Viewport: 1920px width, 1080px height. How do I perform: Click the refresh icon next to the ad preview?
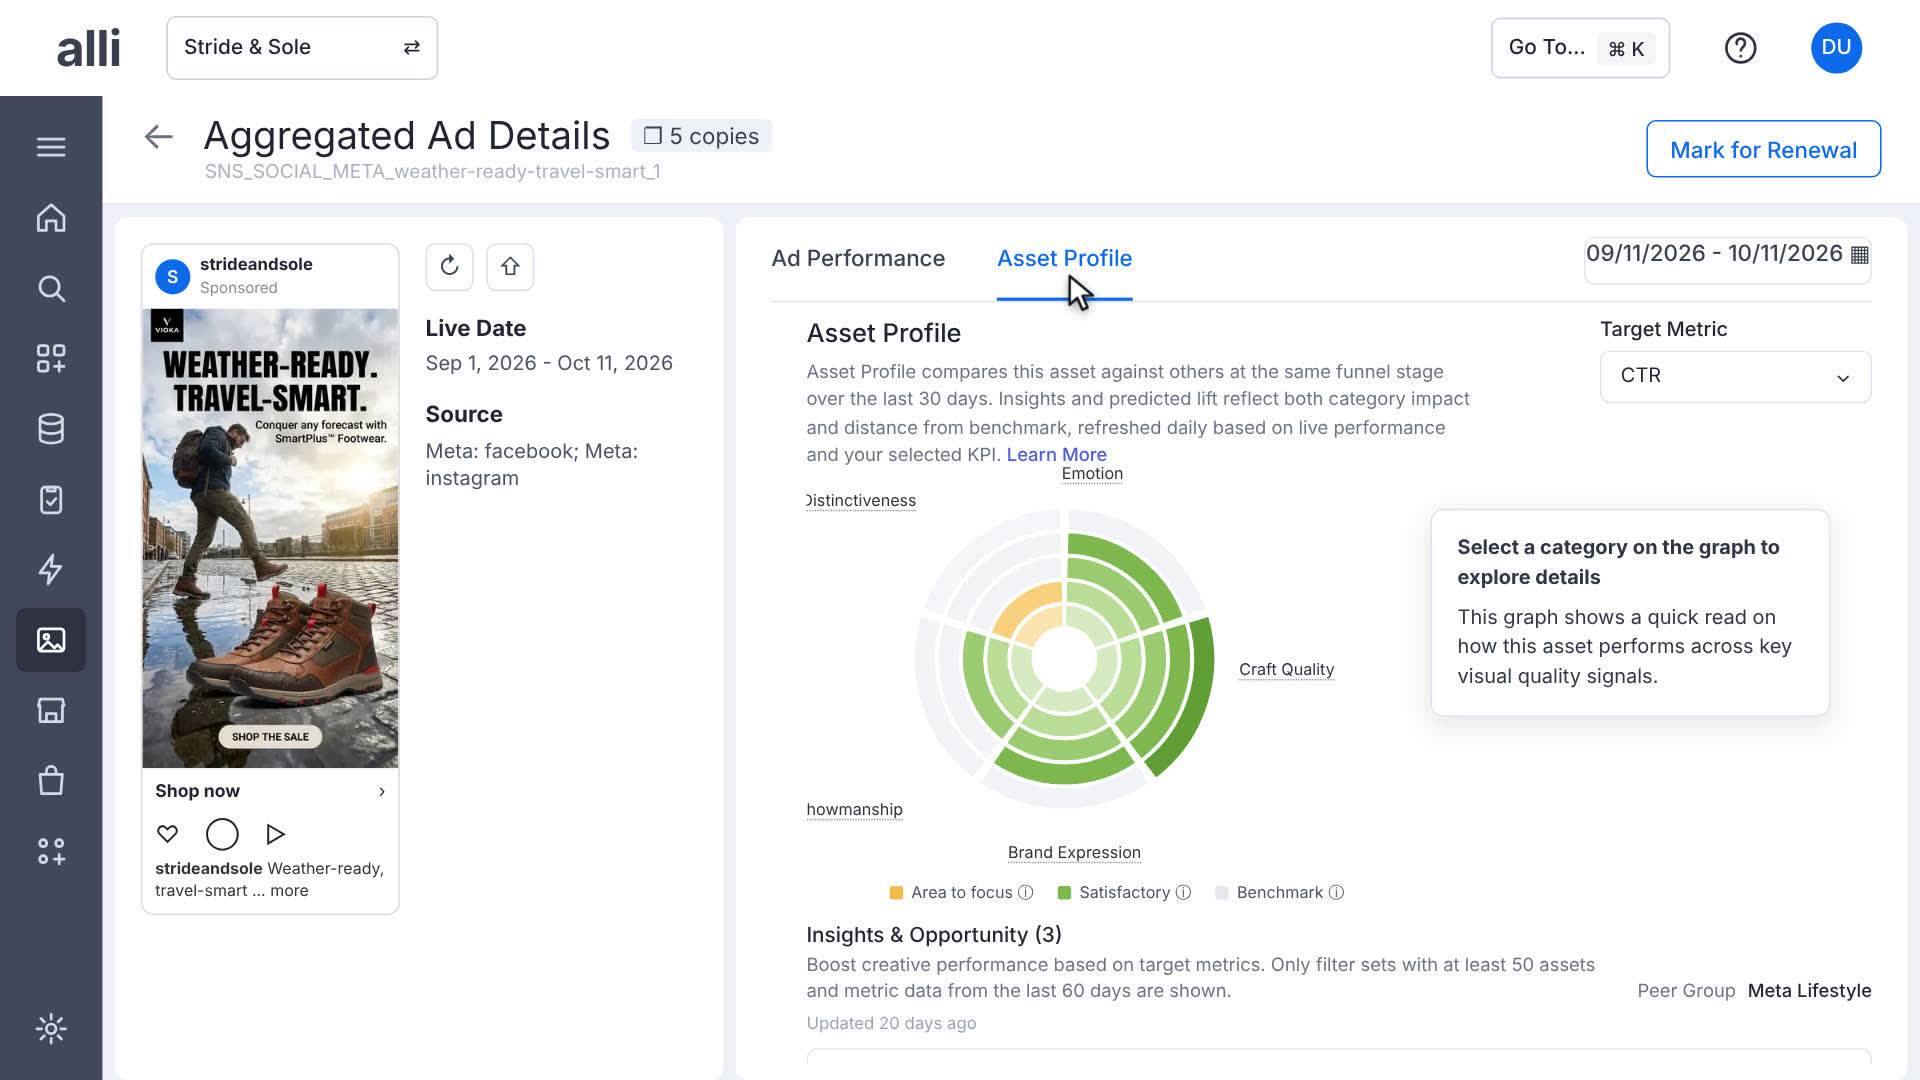(449, 266)
